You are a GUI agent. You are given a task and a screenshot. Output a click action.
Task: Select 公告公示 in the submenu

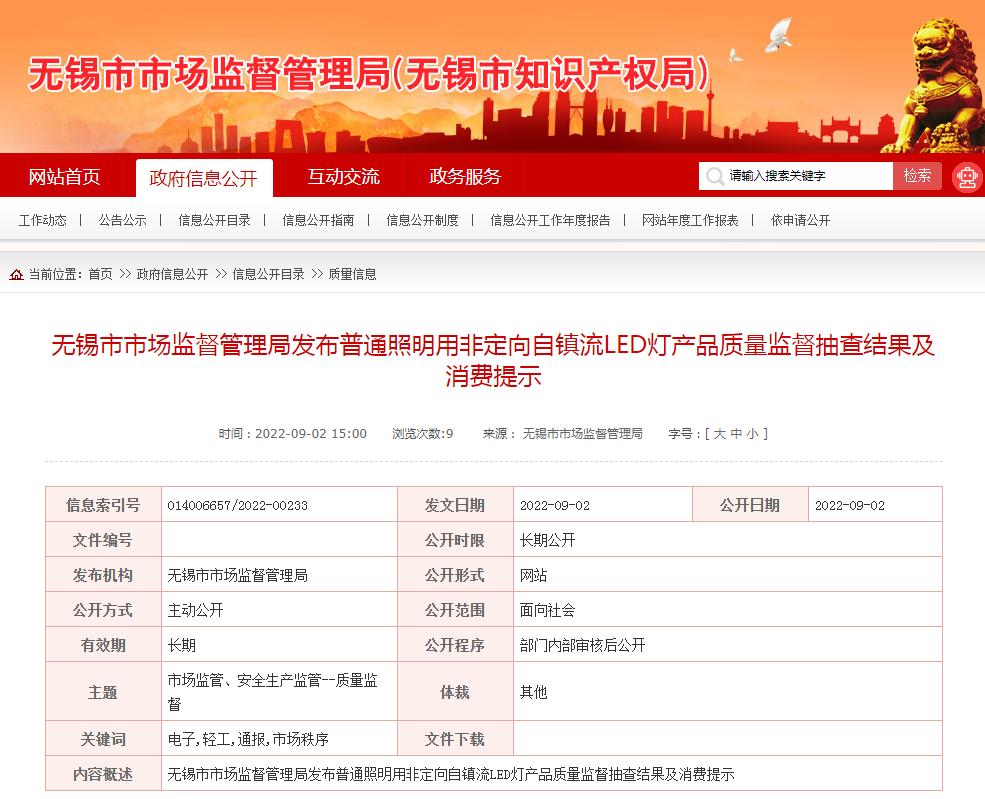coord(122,220)
